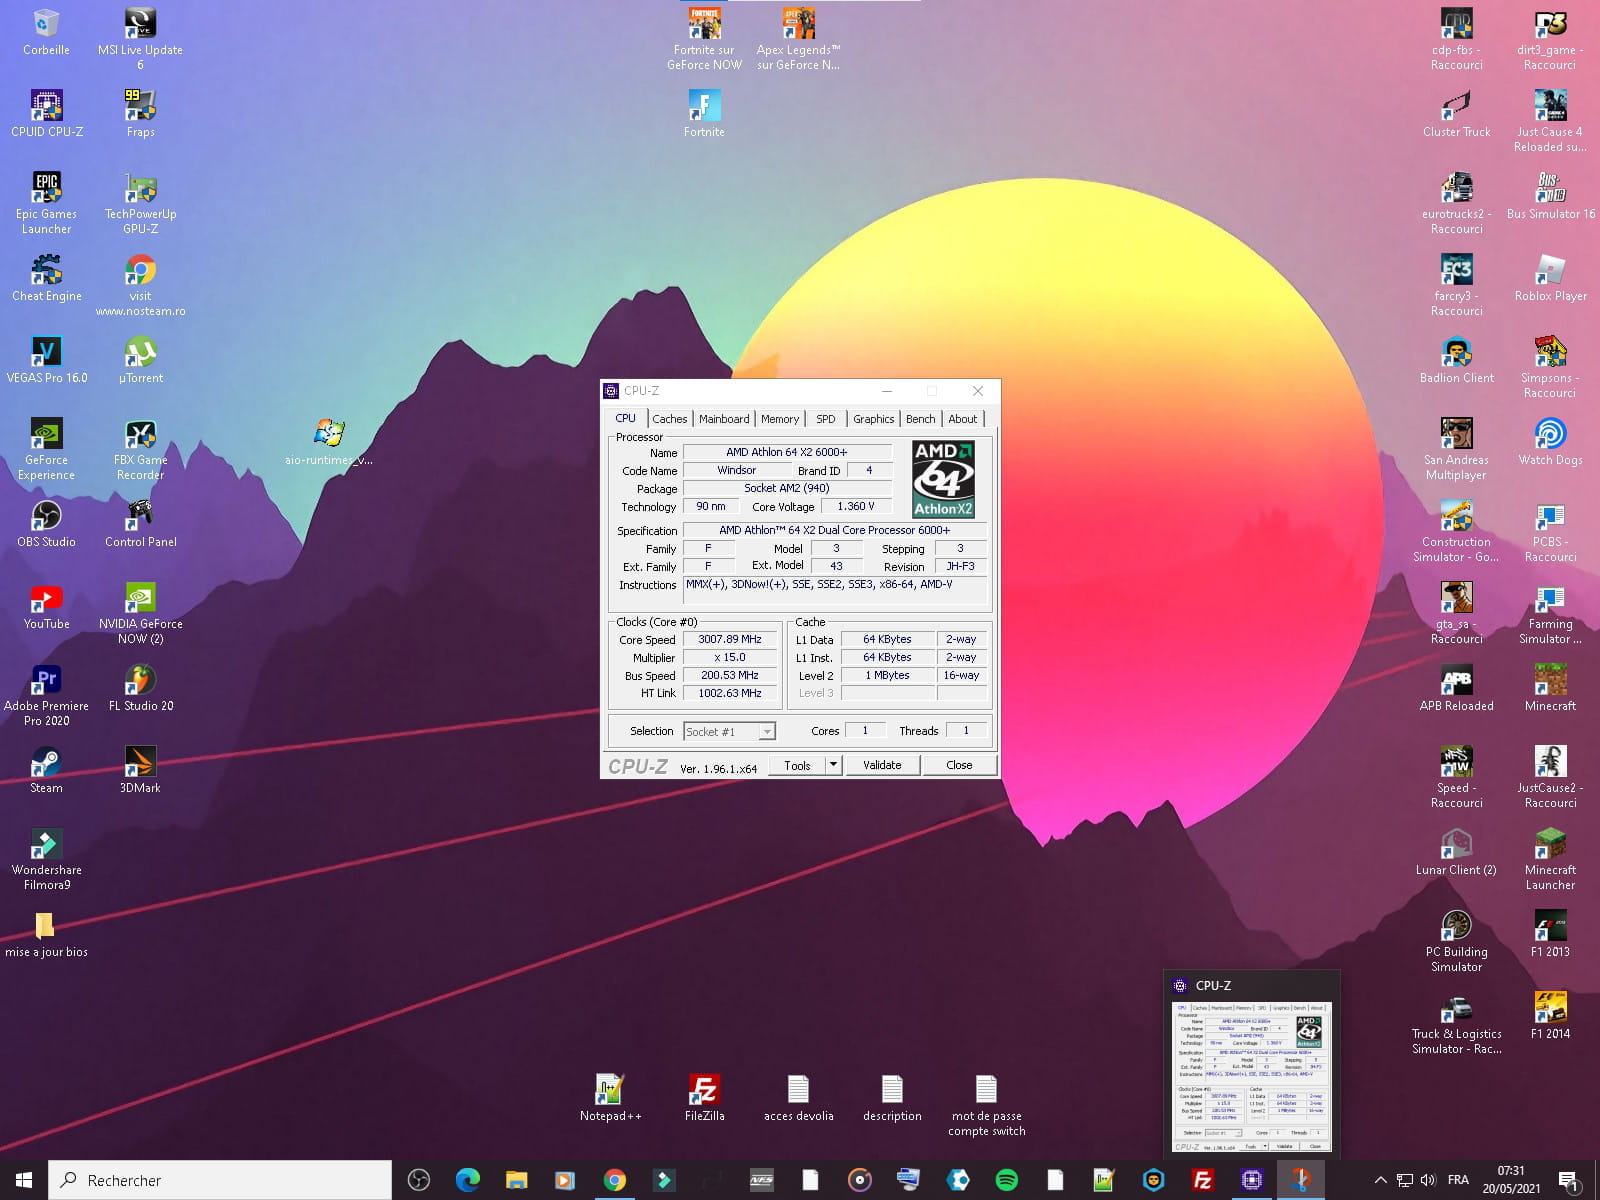The height and width of the screenshot is (1200, 1600).
Task: Open Fortnite desktop shortcut
Action: pos(704,111)
